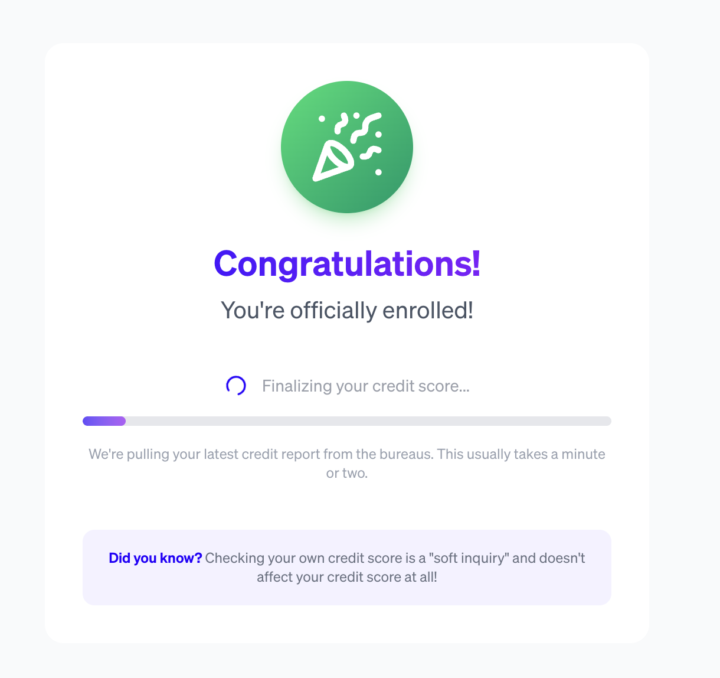Click the bold "Did you know?" label
Image resolution: width=720 pixels, height=678 pixels.
(x=155, y=558)
